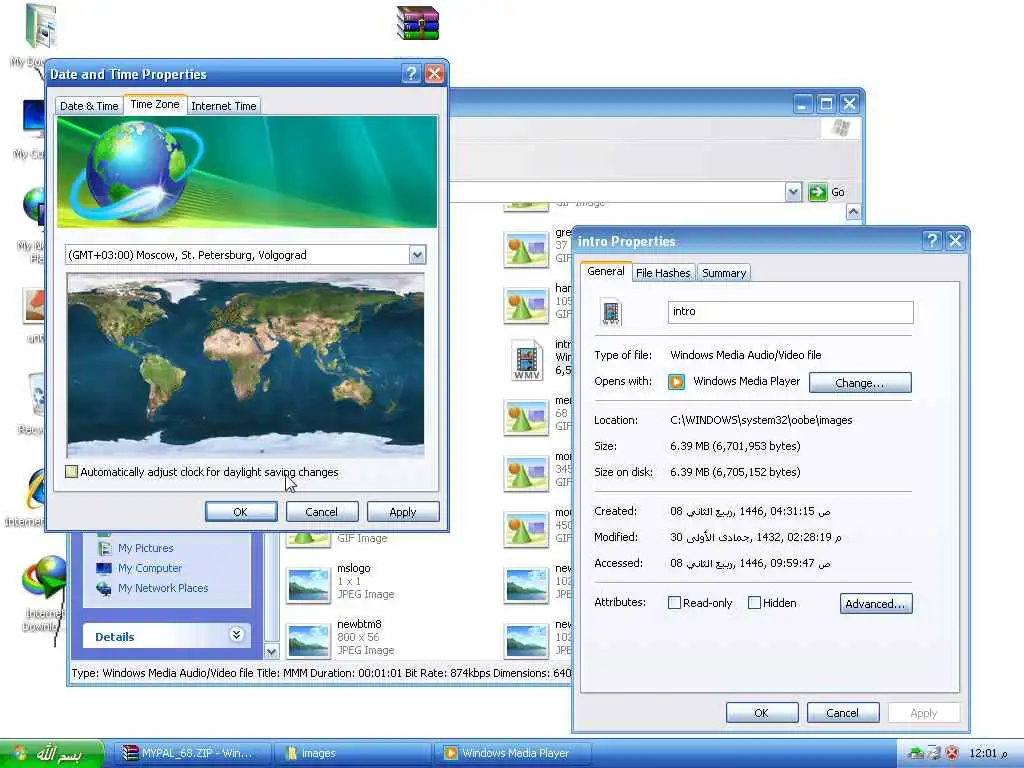Viewport: 1024px width, 768px height.
Task: Select the GIF icon in the 450 size row
Action: tap(526, 528)
